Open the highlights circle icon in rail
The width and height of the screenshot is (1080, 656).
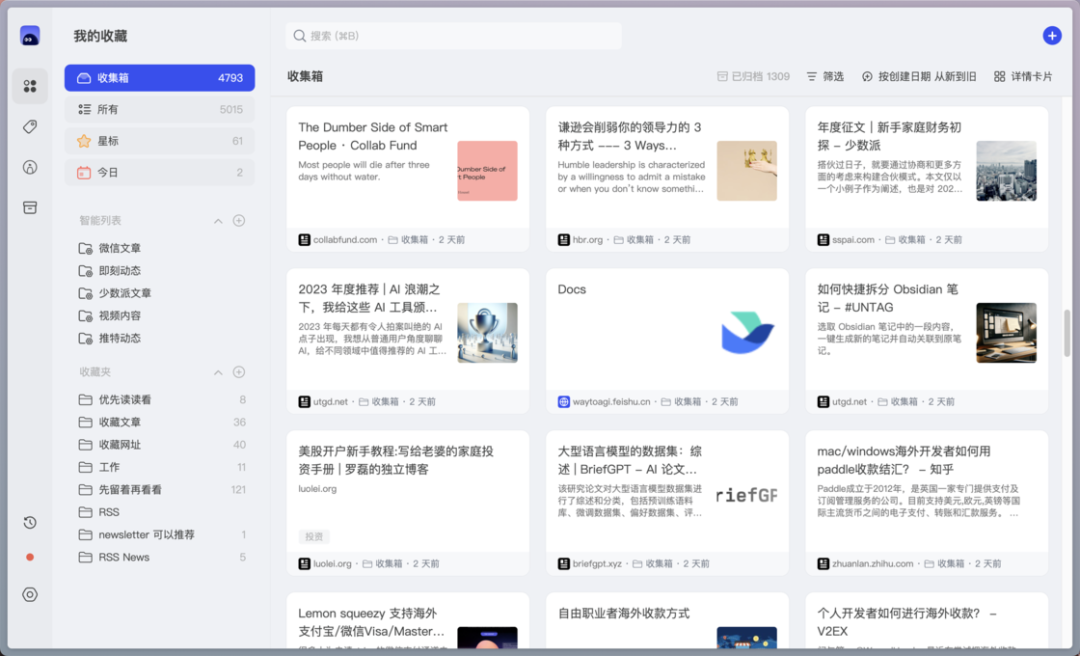coord(30,167)
